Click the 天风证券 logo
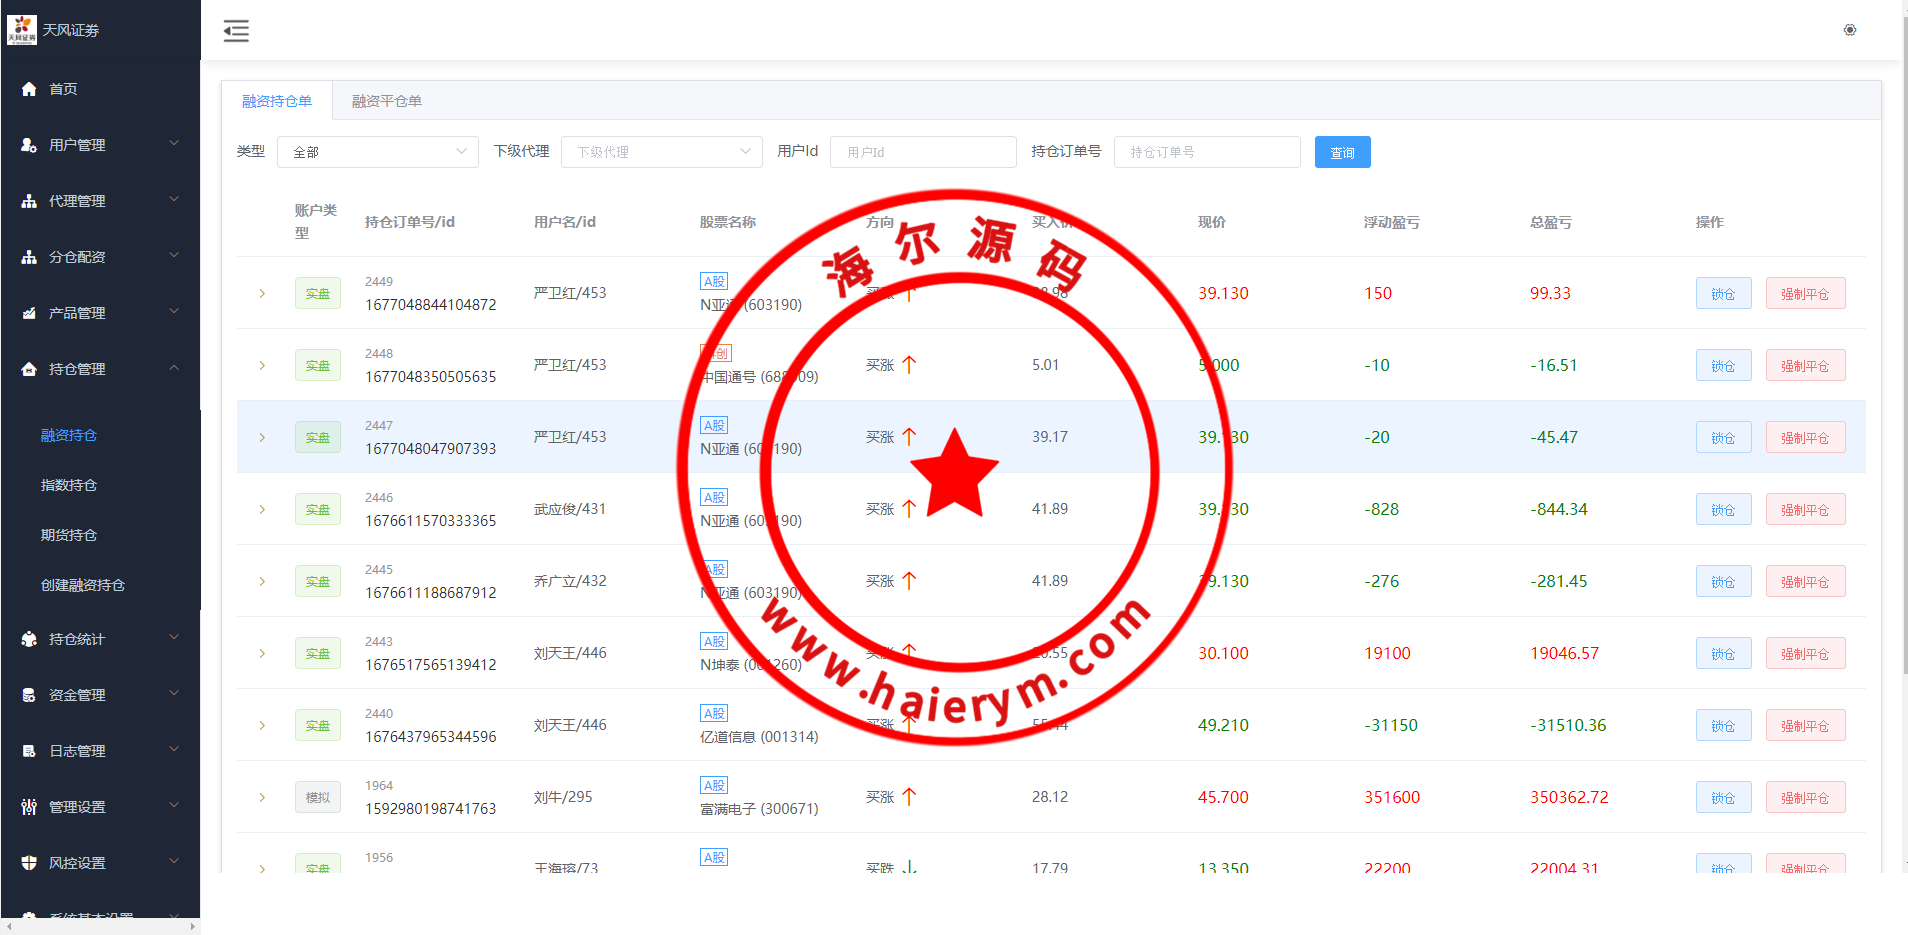 pos(22,30)
